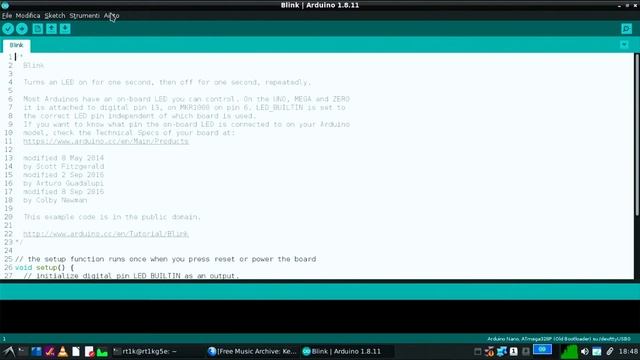Open the Sketch menu
Screen dimensions: 640x360
[x=55, y=16]
